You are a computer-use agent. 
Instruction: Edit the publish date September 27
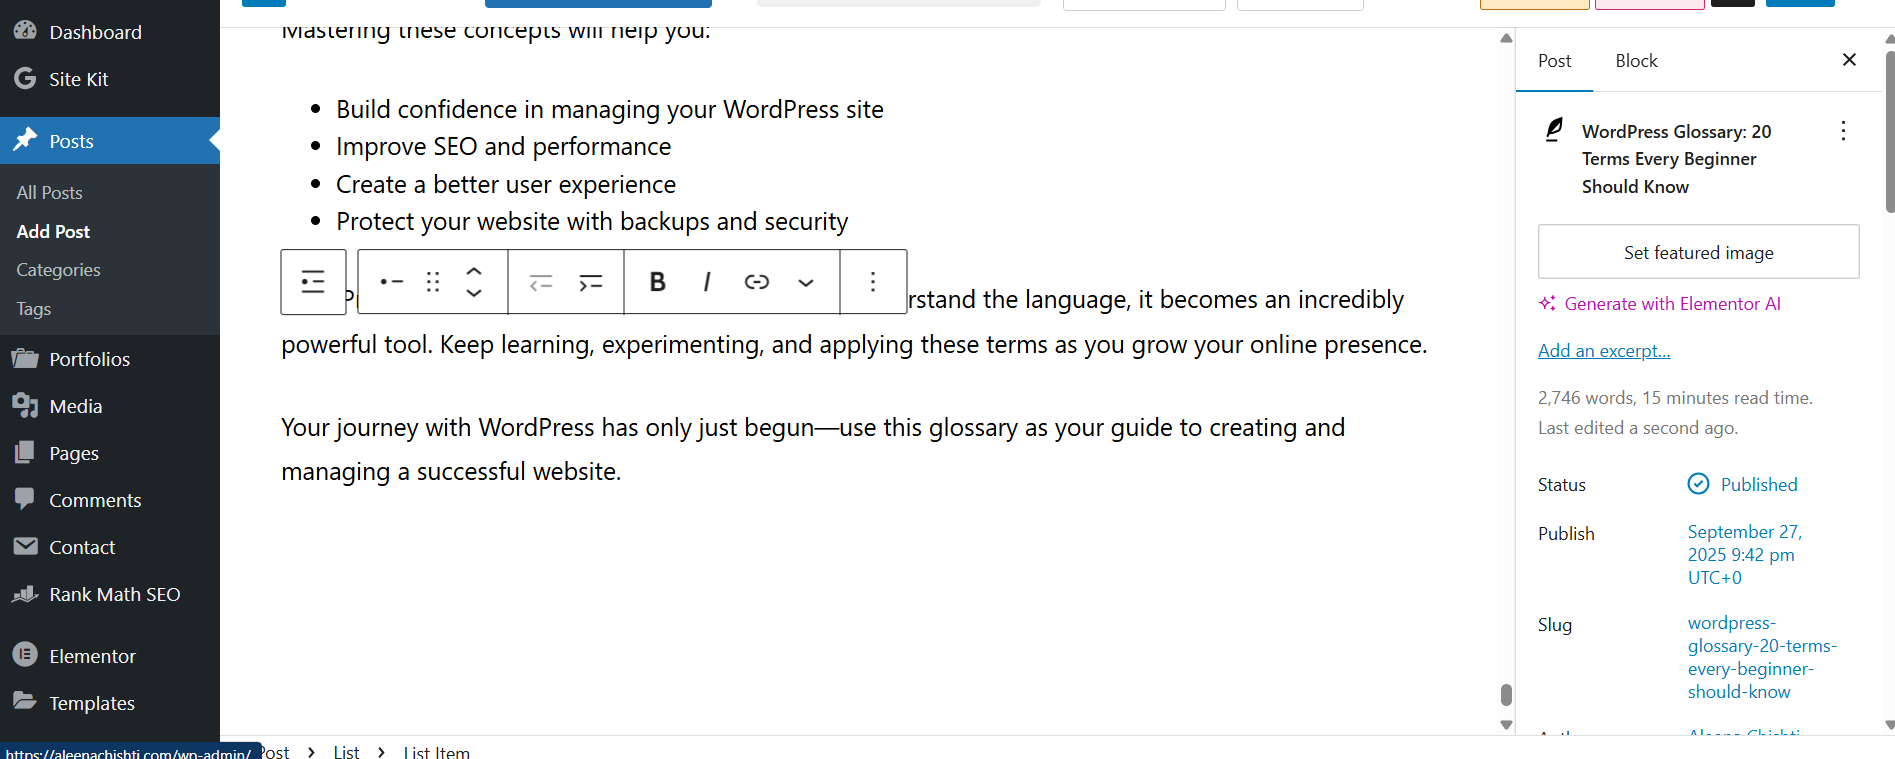pos(1745,555)
